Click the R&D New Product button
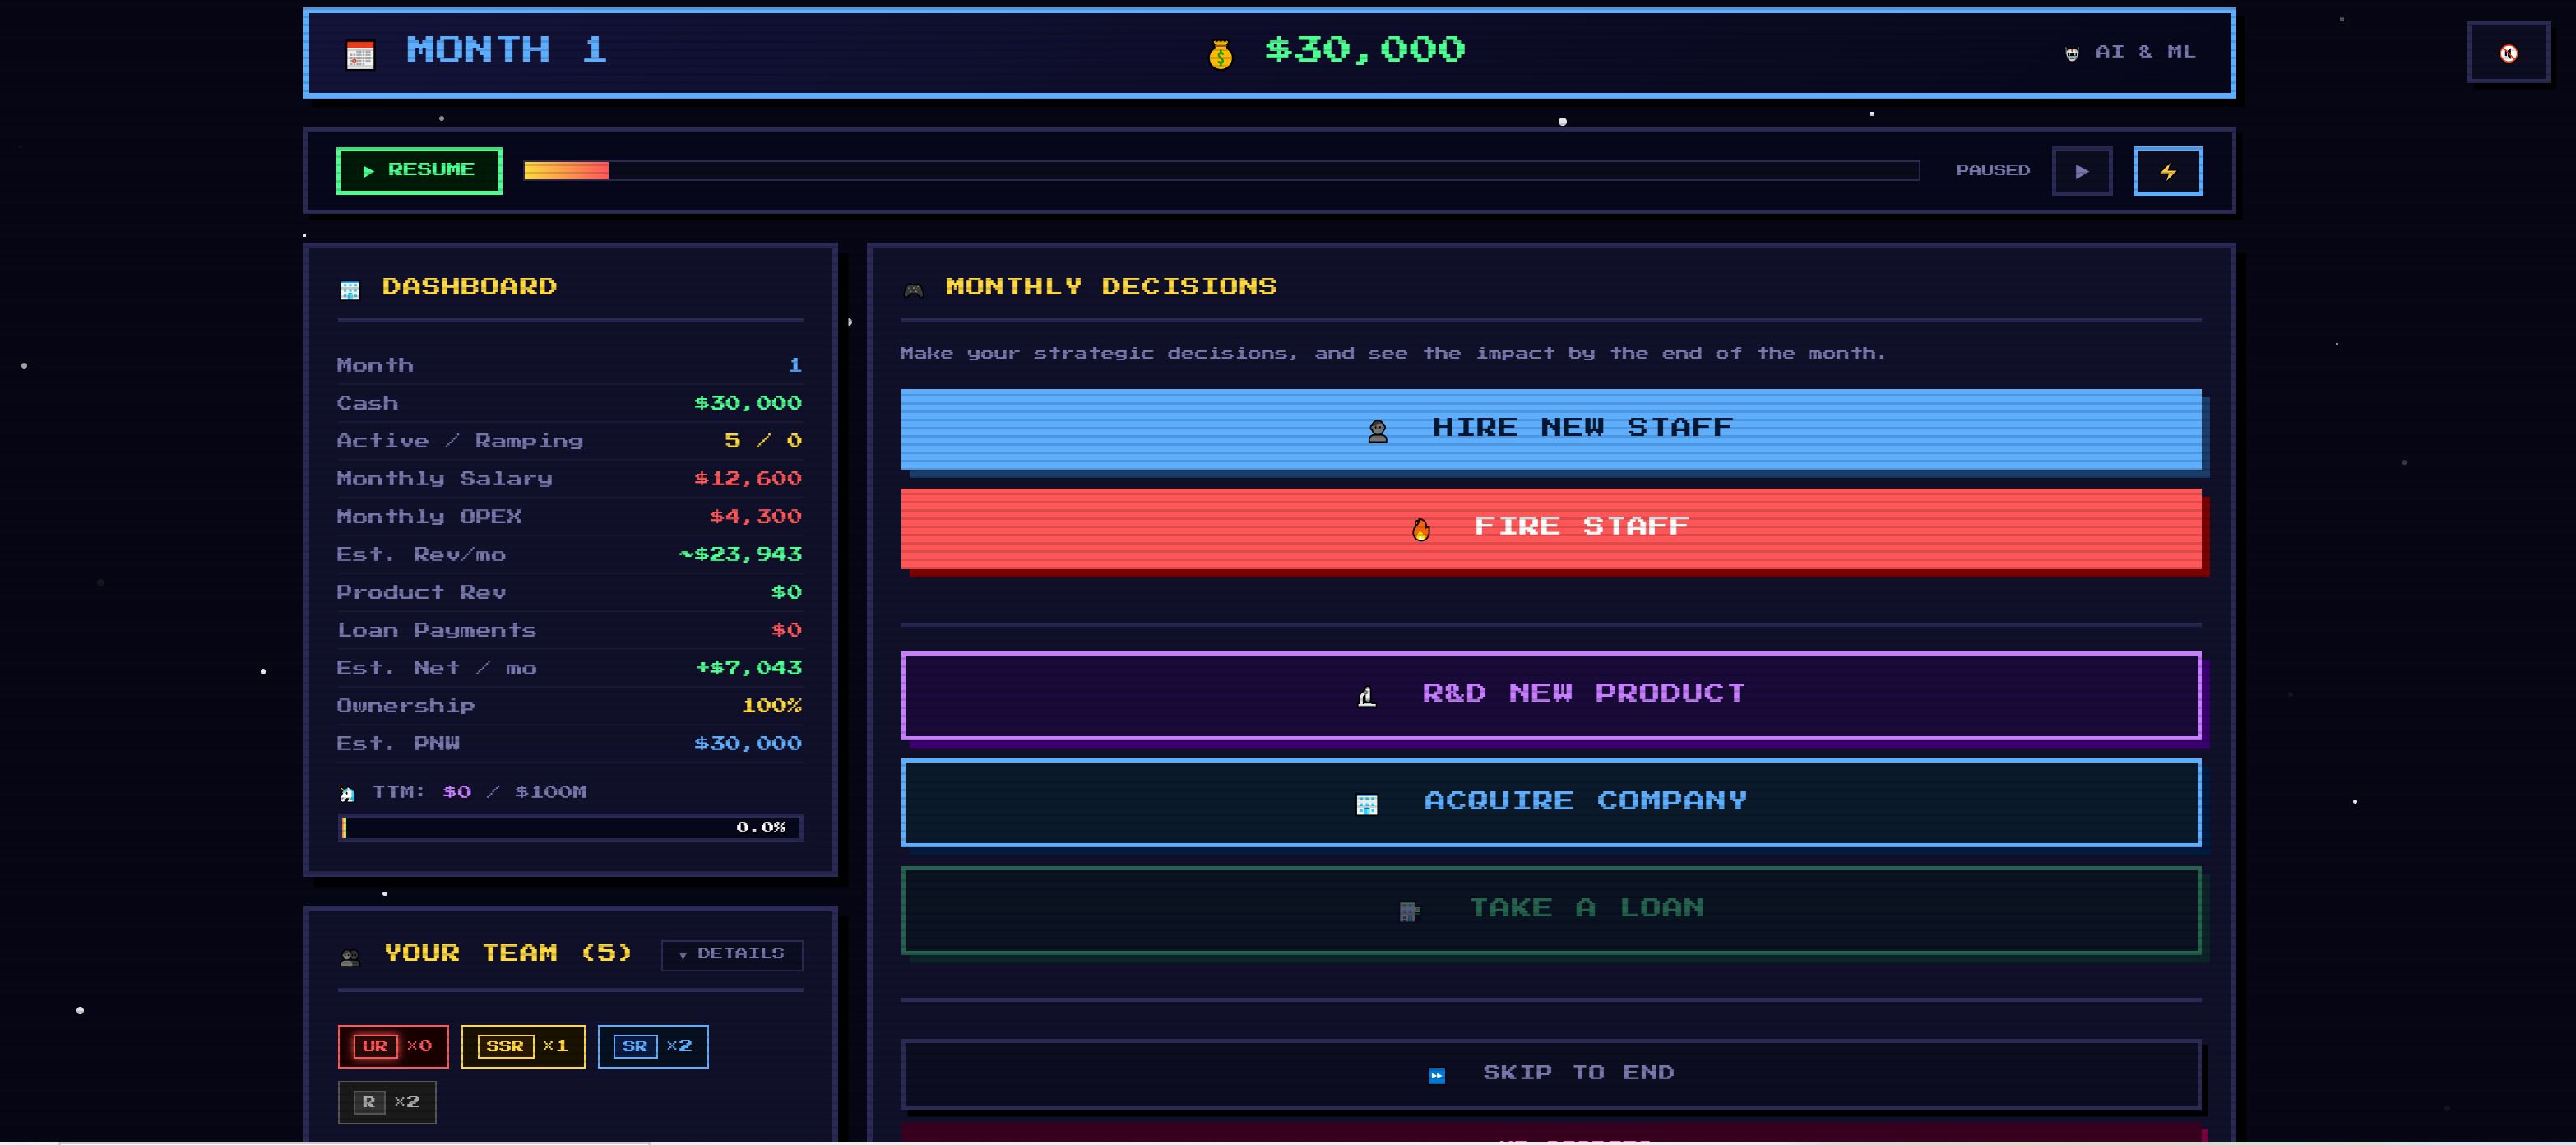The image size is (2576, 1145). 1550,695
